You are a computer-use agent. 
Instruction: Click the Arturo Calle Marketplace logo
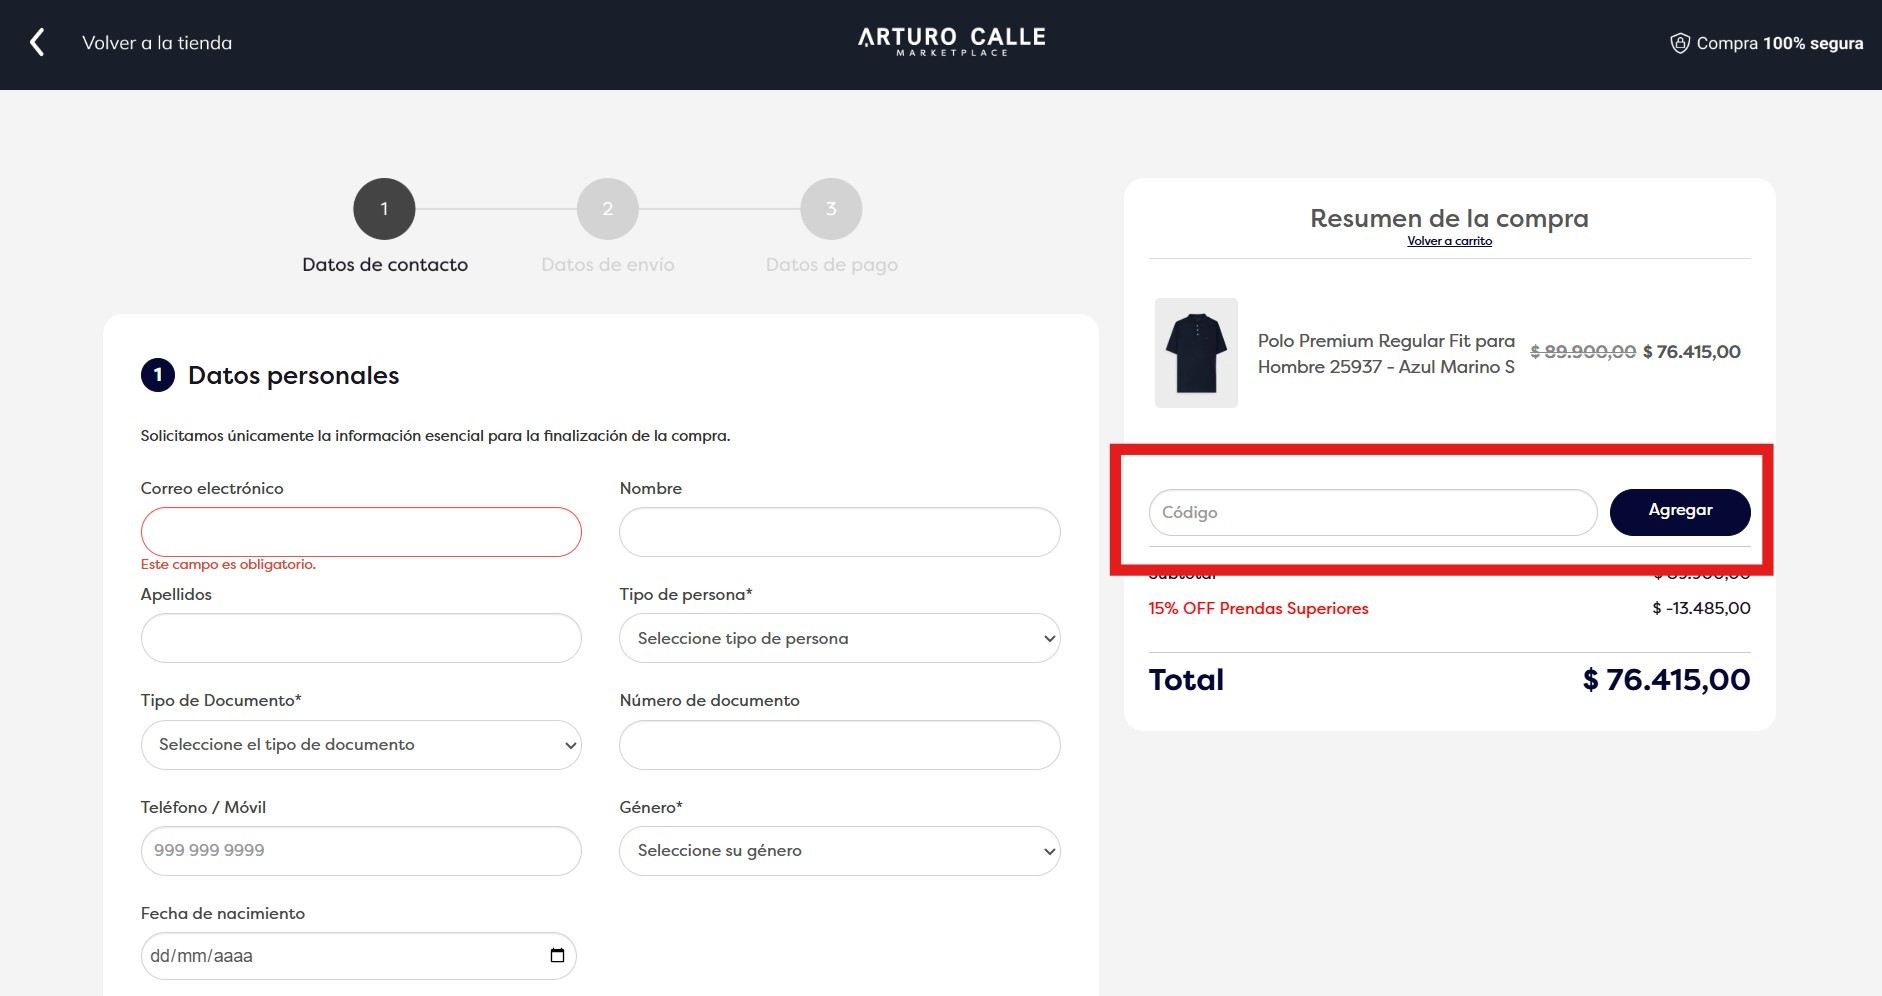951,41
